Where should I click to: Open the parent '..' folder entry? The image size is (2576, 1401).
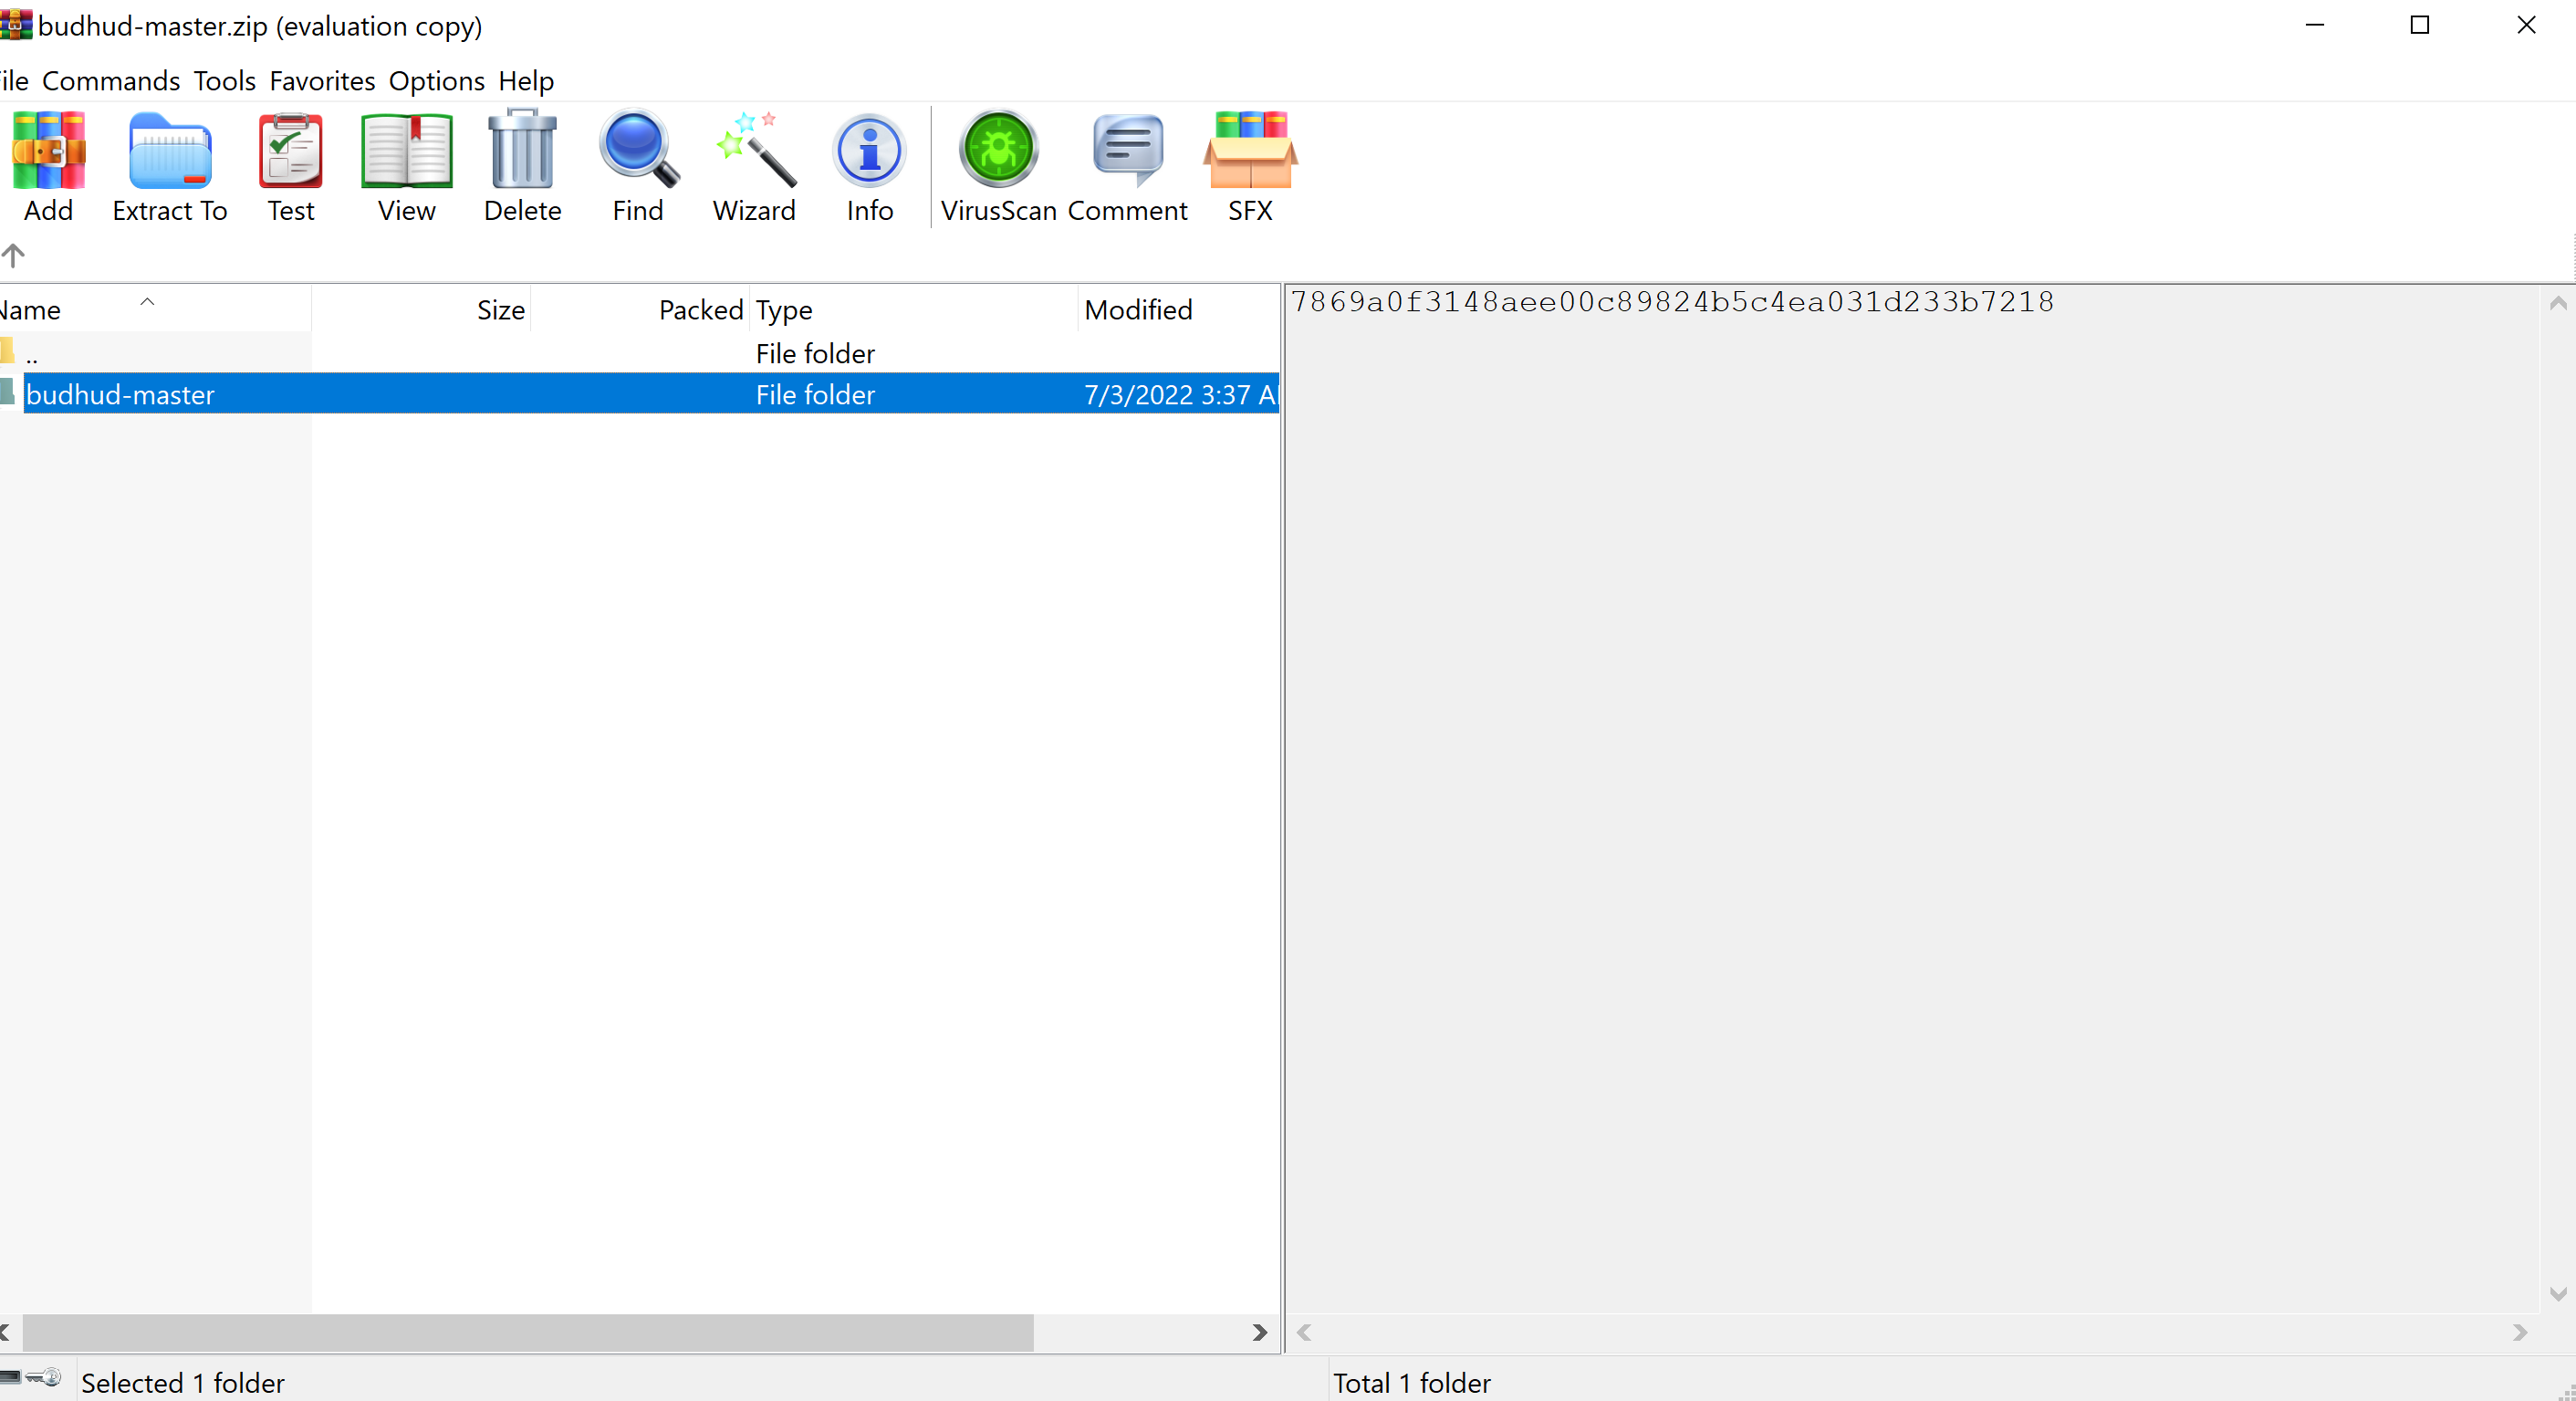tap(32, 354)
